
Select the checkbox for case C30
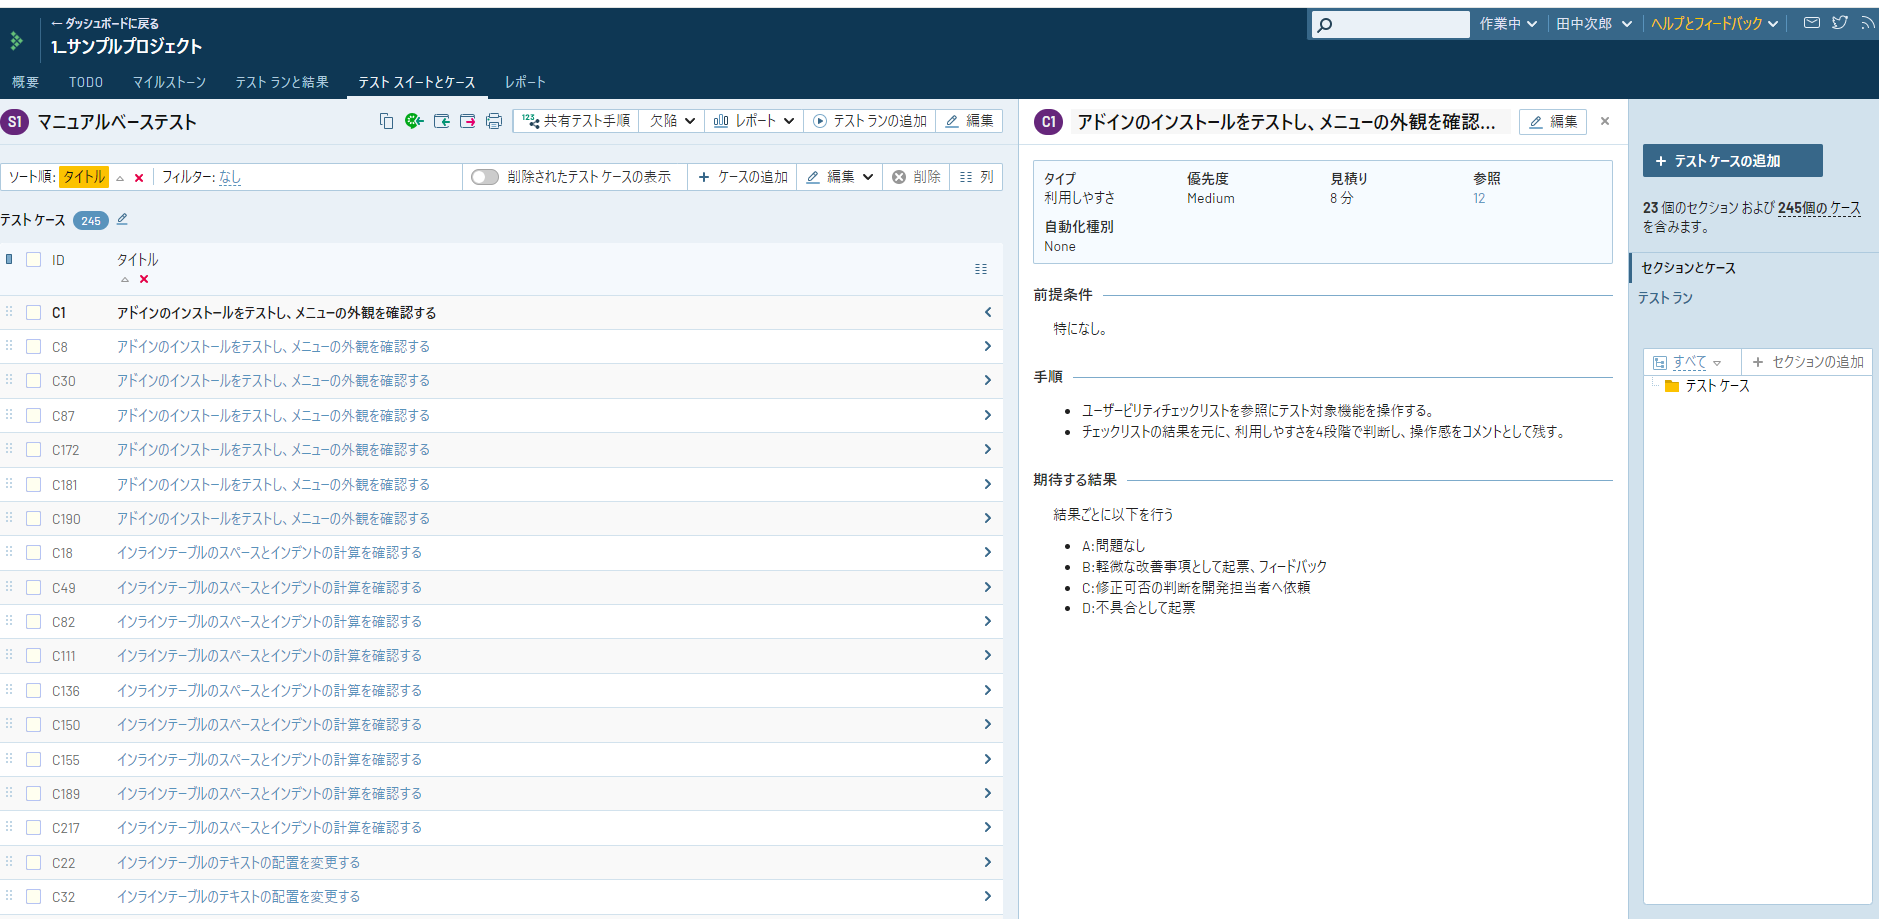click(33, 381)
